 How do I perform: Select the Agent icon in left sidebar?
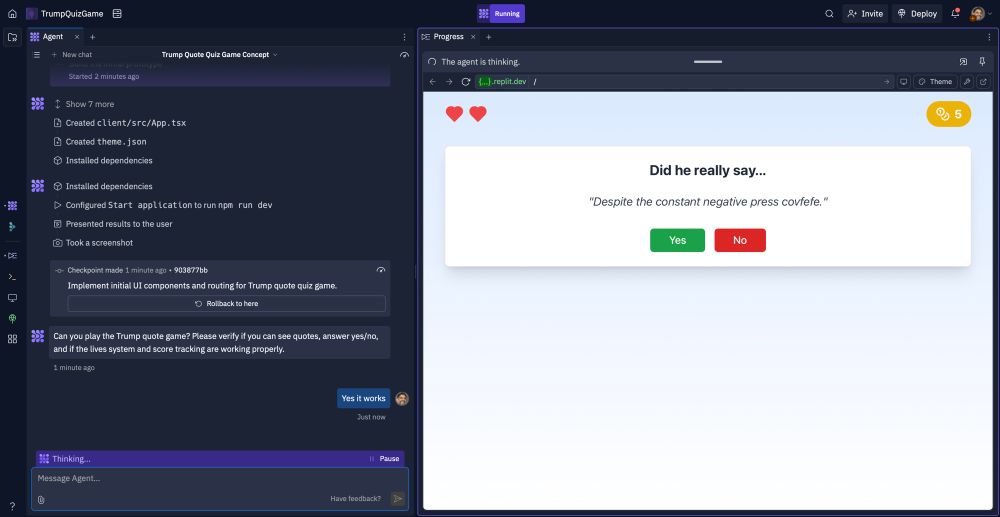point(12,206)
